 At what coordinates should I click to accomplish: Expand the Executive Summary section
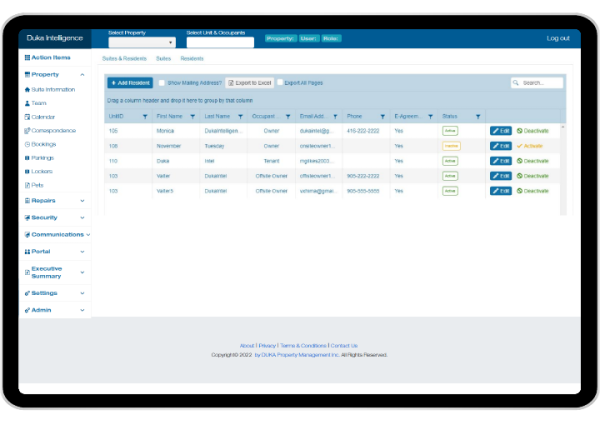point(82,272)
